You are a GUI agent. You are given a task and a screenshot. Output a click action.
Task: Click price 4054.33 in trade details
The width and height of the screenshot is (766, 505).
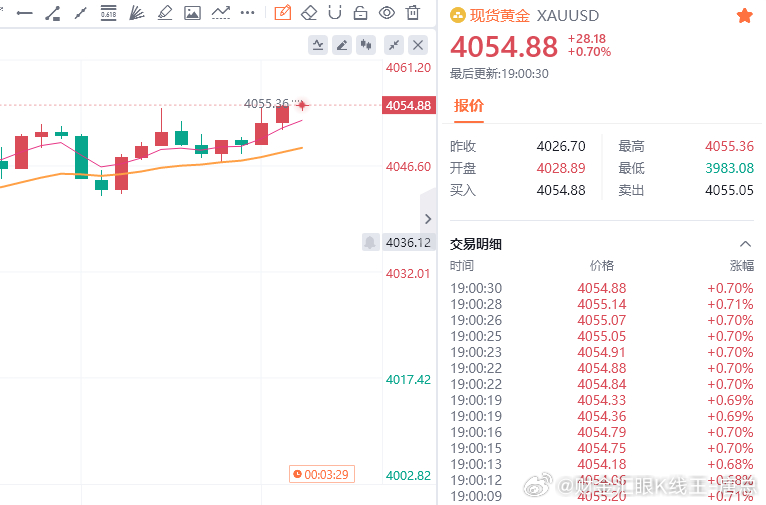click(602, 400)
